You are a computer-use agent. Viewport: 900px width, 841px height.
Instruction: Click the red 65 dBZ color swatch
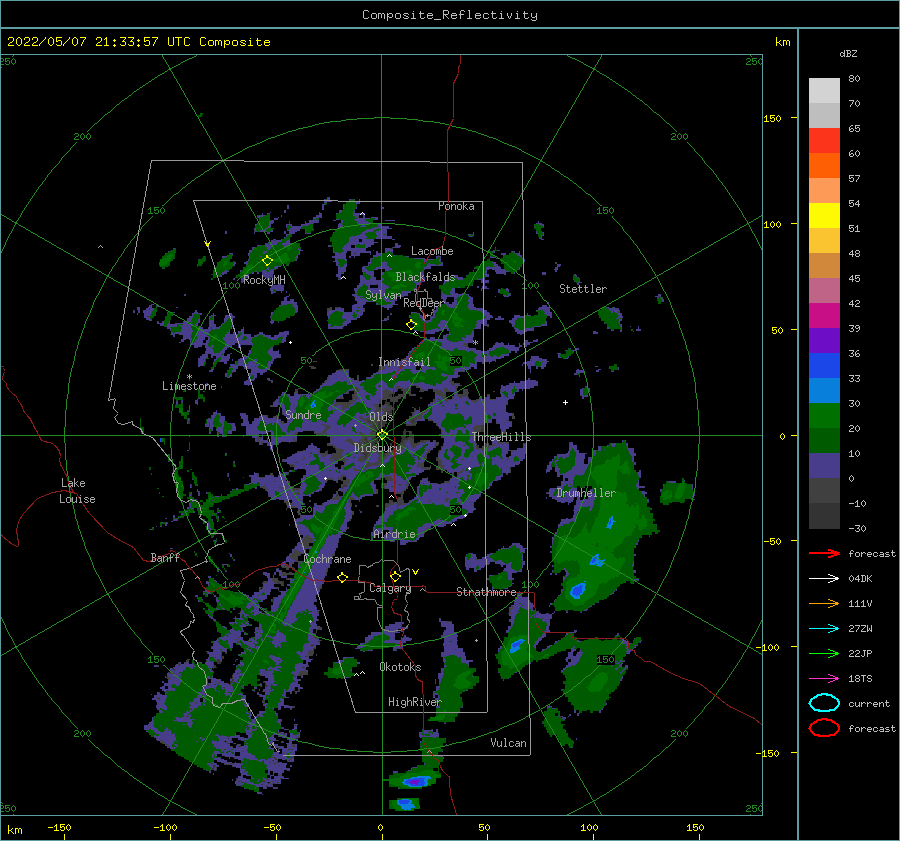click(824, 140)
